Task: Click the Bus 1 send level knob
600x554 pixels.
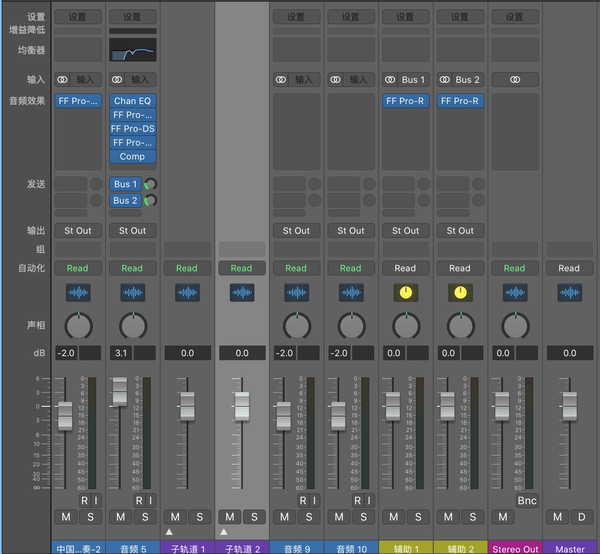Action: [x=151, y=185]
